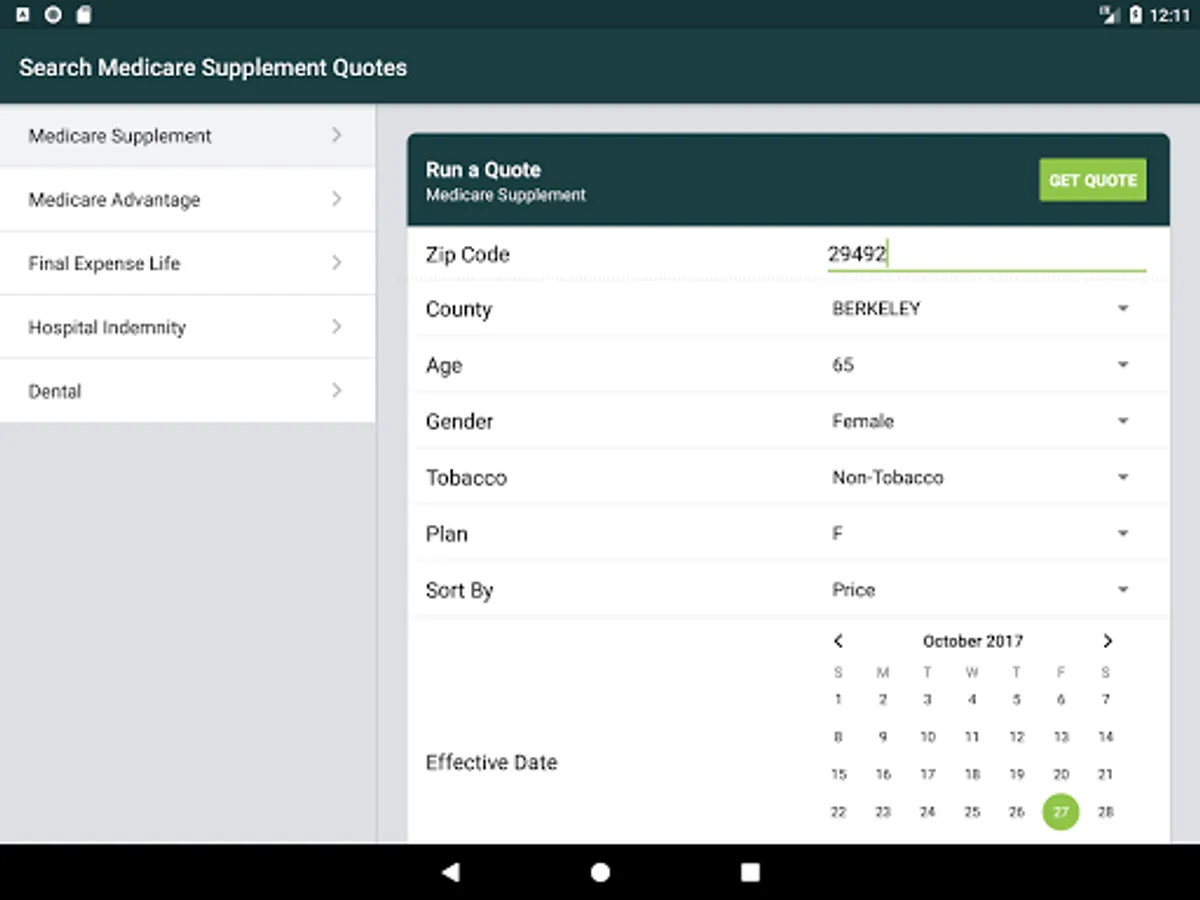The image size is (1200, 900).
Task: Tap the battery icon in status bar
Action: [1136, 15]
